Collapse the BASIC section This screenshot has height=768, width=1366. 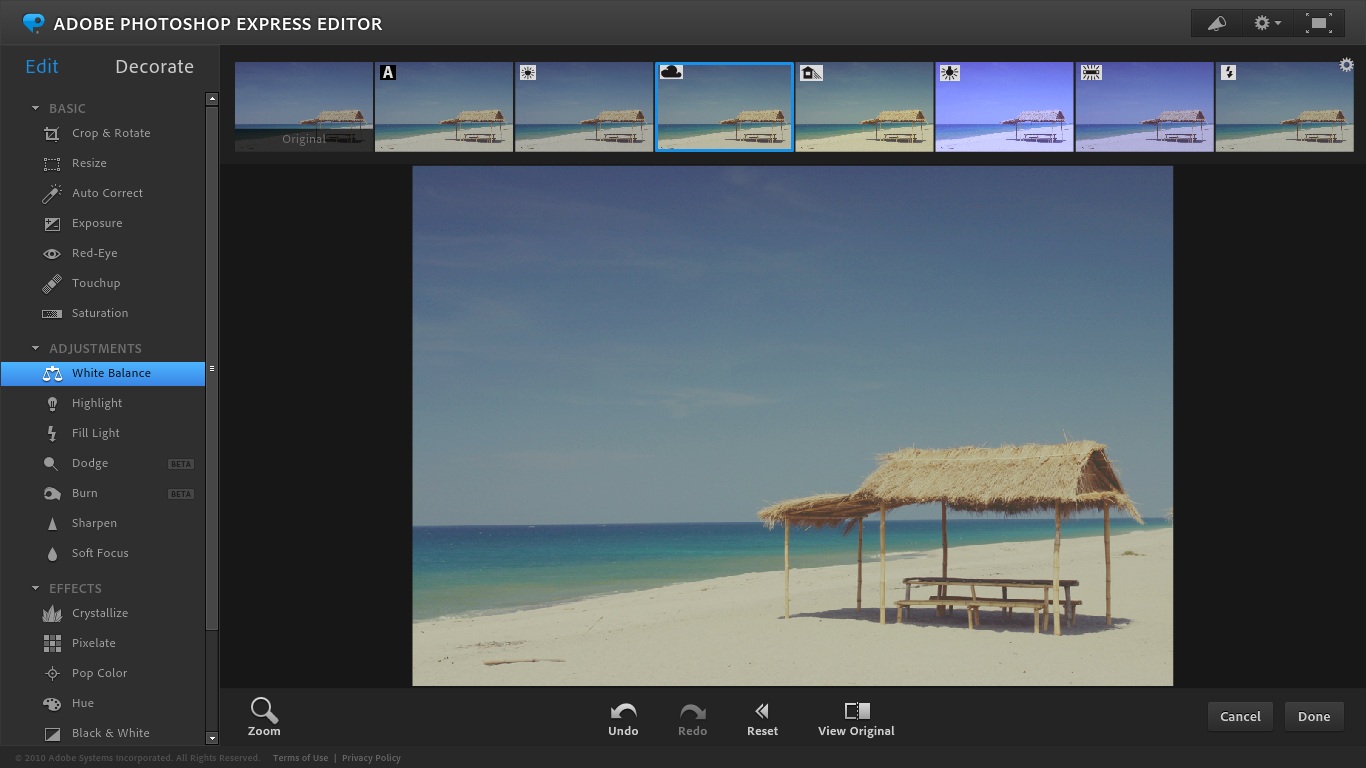(35, 108)
